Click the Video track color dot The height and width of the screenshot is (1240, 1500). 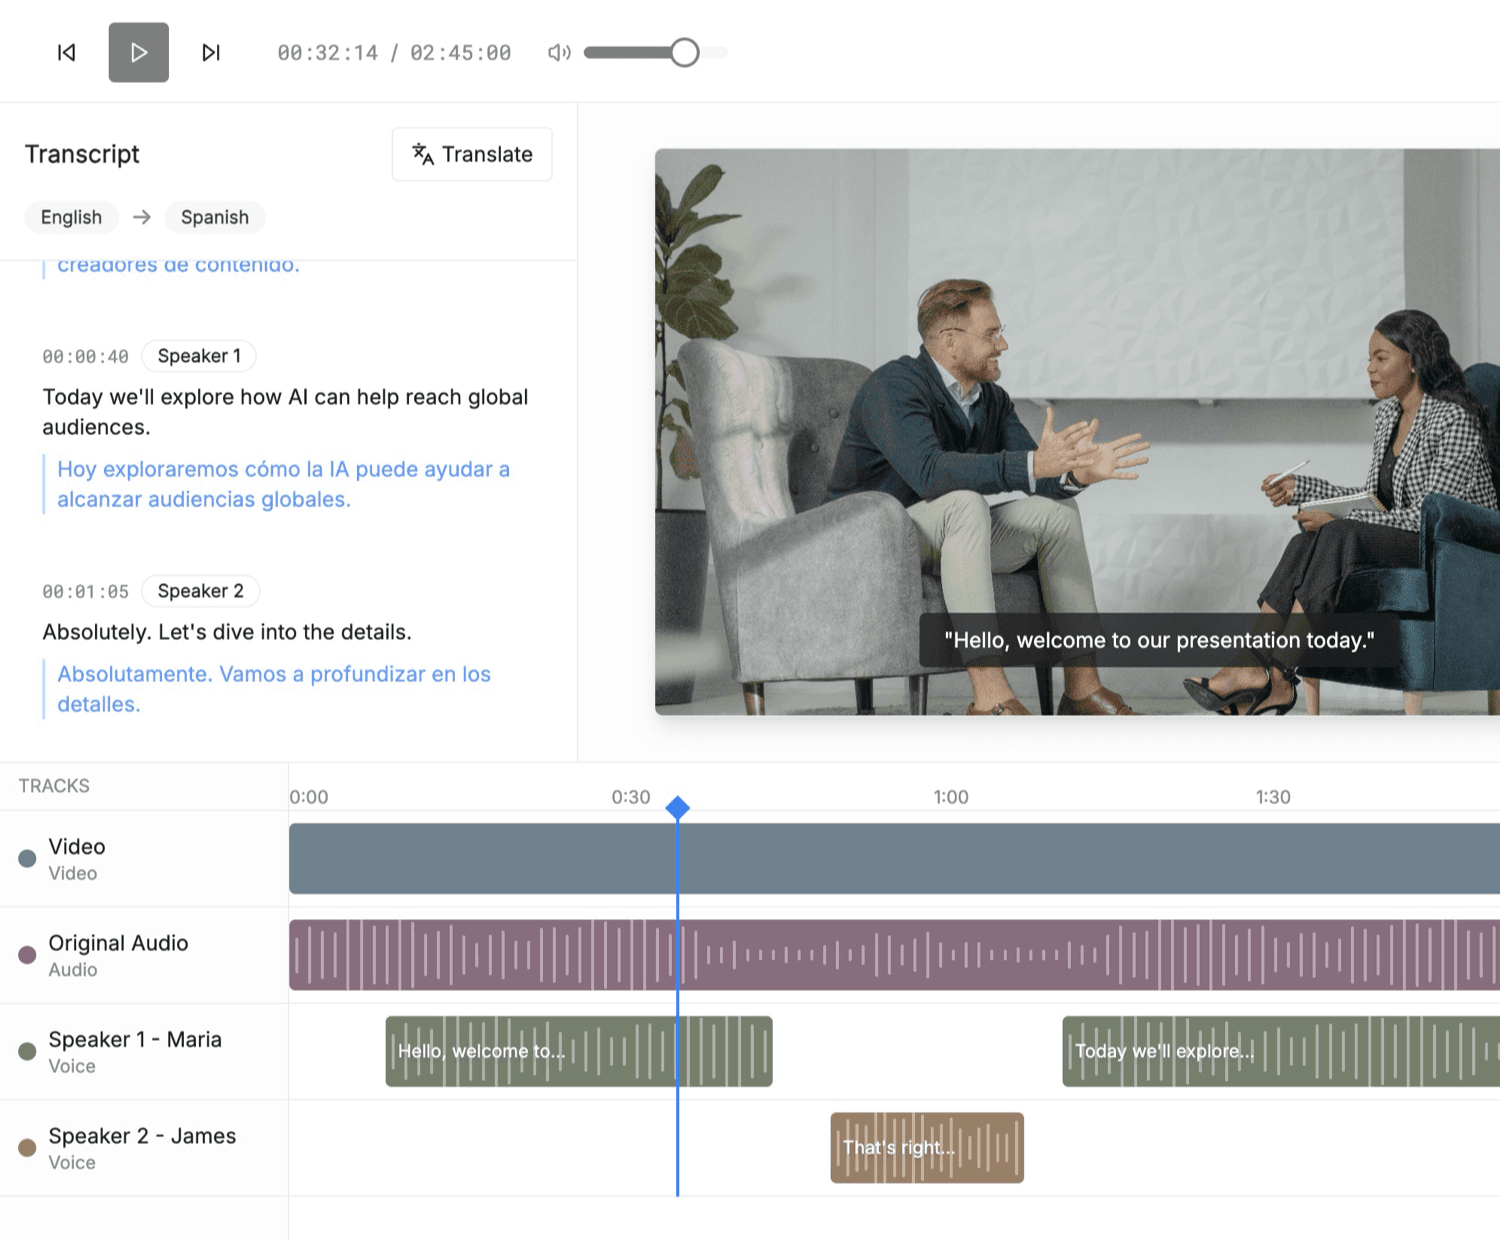point(28,859)
